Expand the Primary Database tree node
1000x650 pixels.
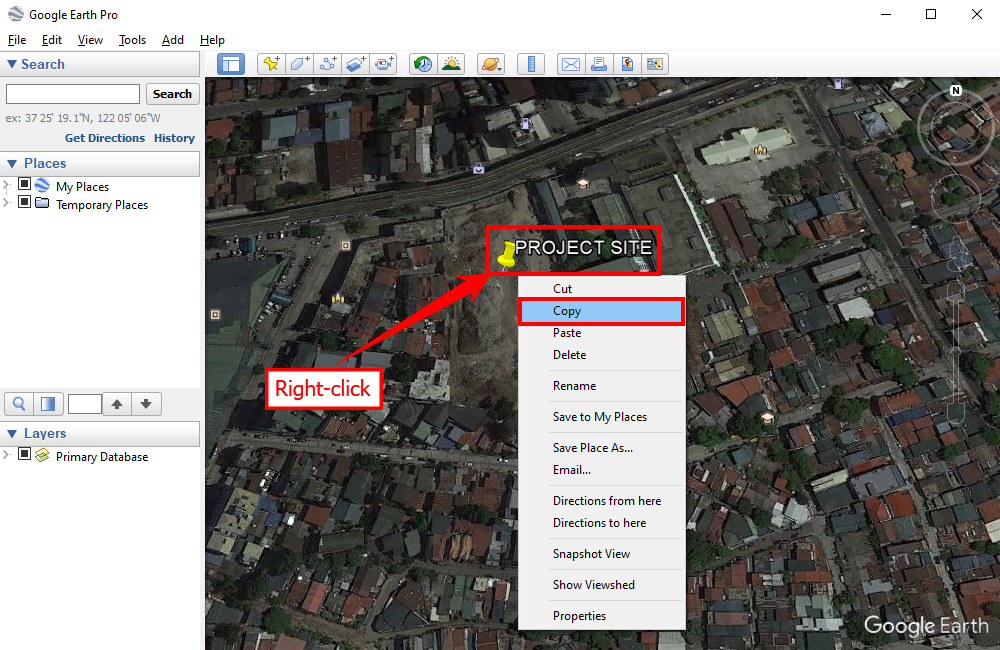coord(6,455)
